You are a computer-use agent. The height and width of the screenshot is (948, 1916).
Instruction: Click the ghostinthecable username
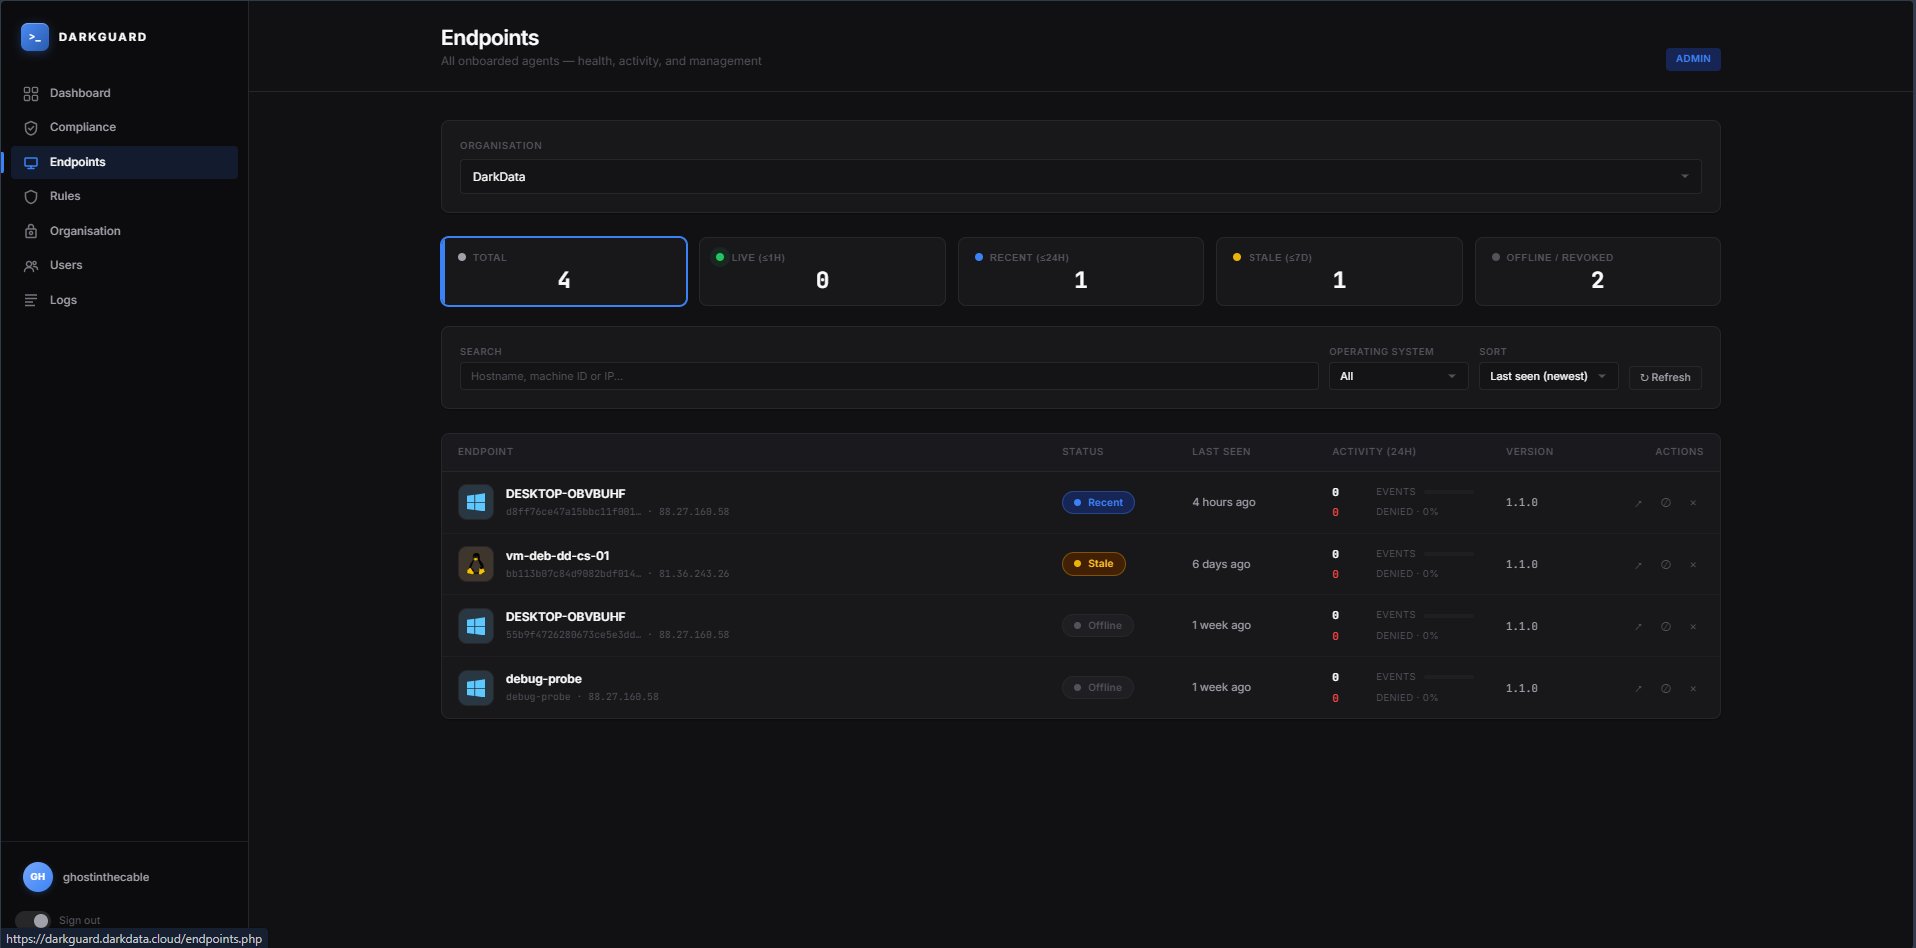click(106, 877)
